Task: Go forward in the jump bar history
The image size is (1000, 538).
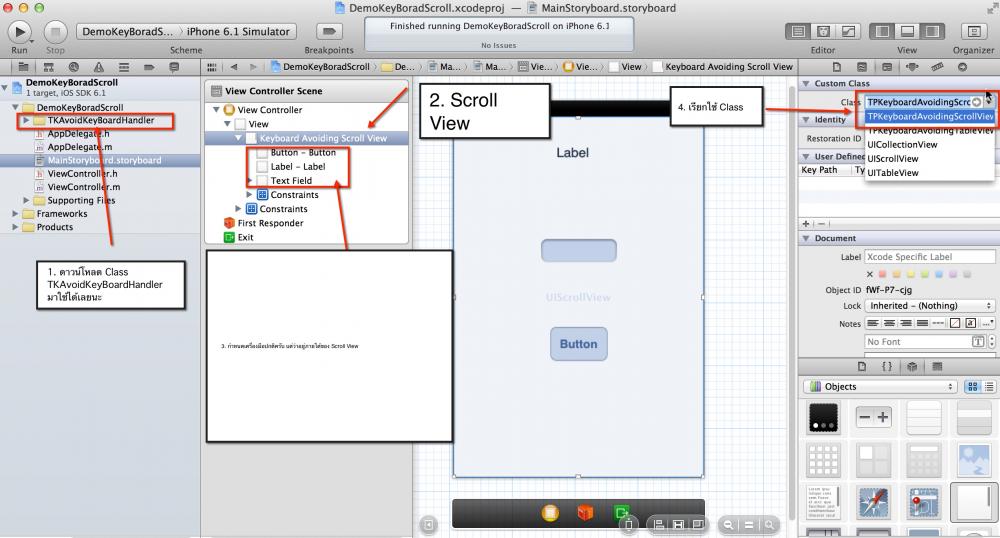Action: pyautogui.click(x=253, y=67)
